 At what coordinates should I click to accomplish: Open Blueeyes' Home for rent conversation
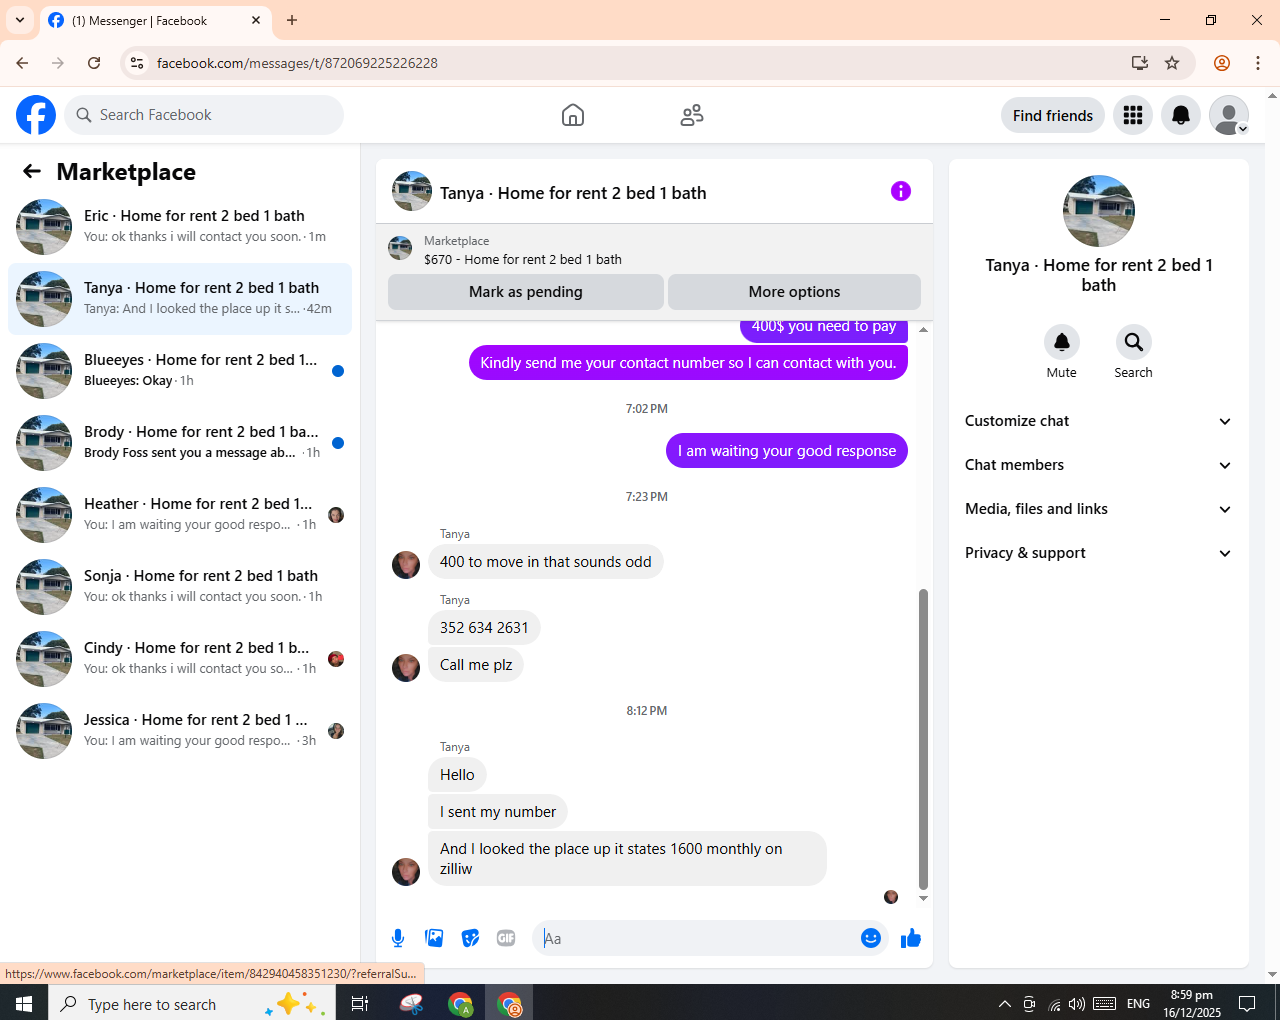(180, 371)
